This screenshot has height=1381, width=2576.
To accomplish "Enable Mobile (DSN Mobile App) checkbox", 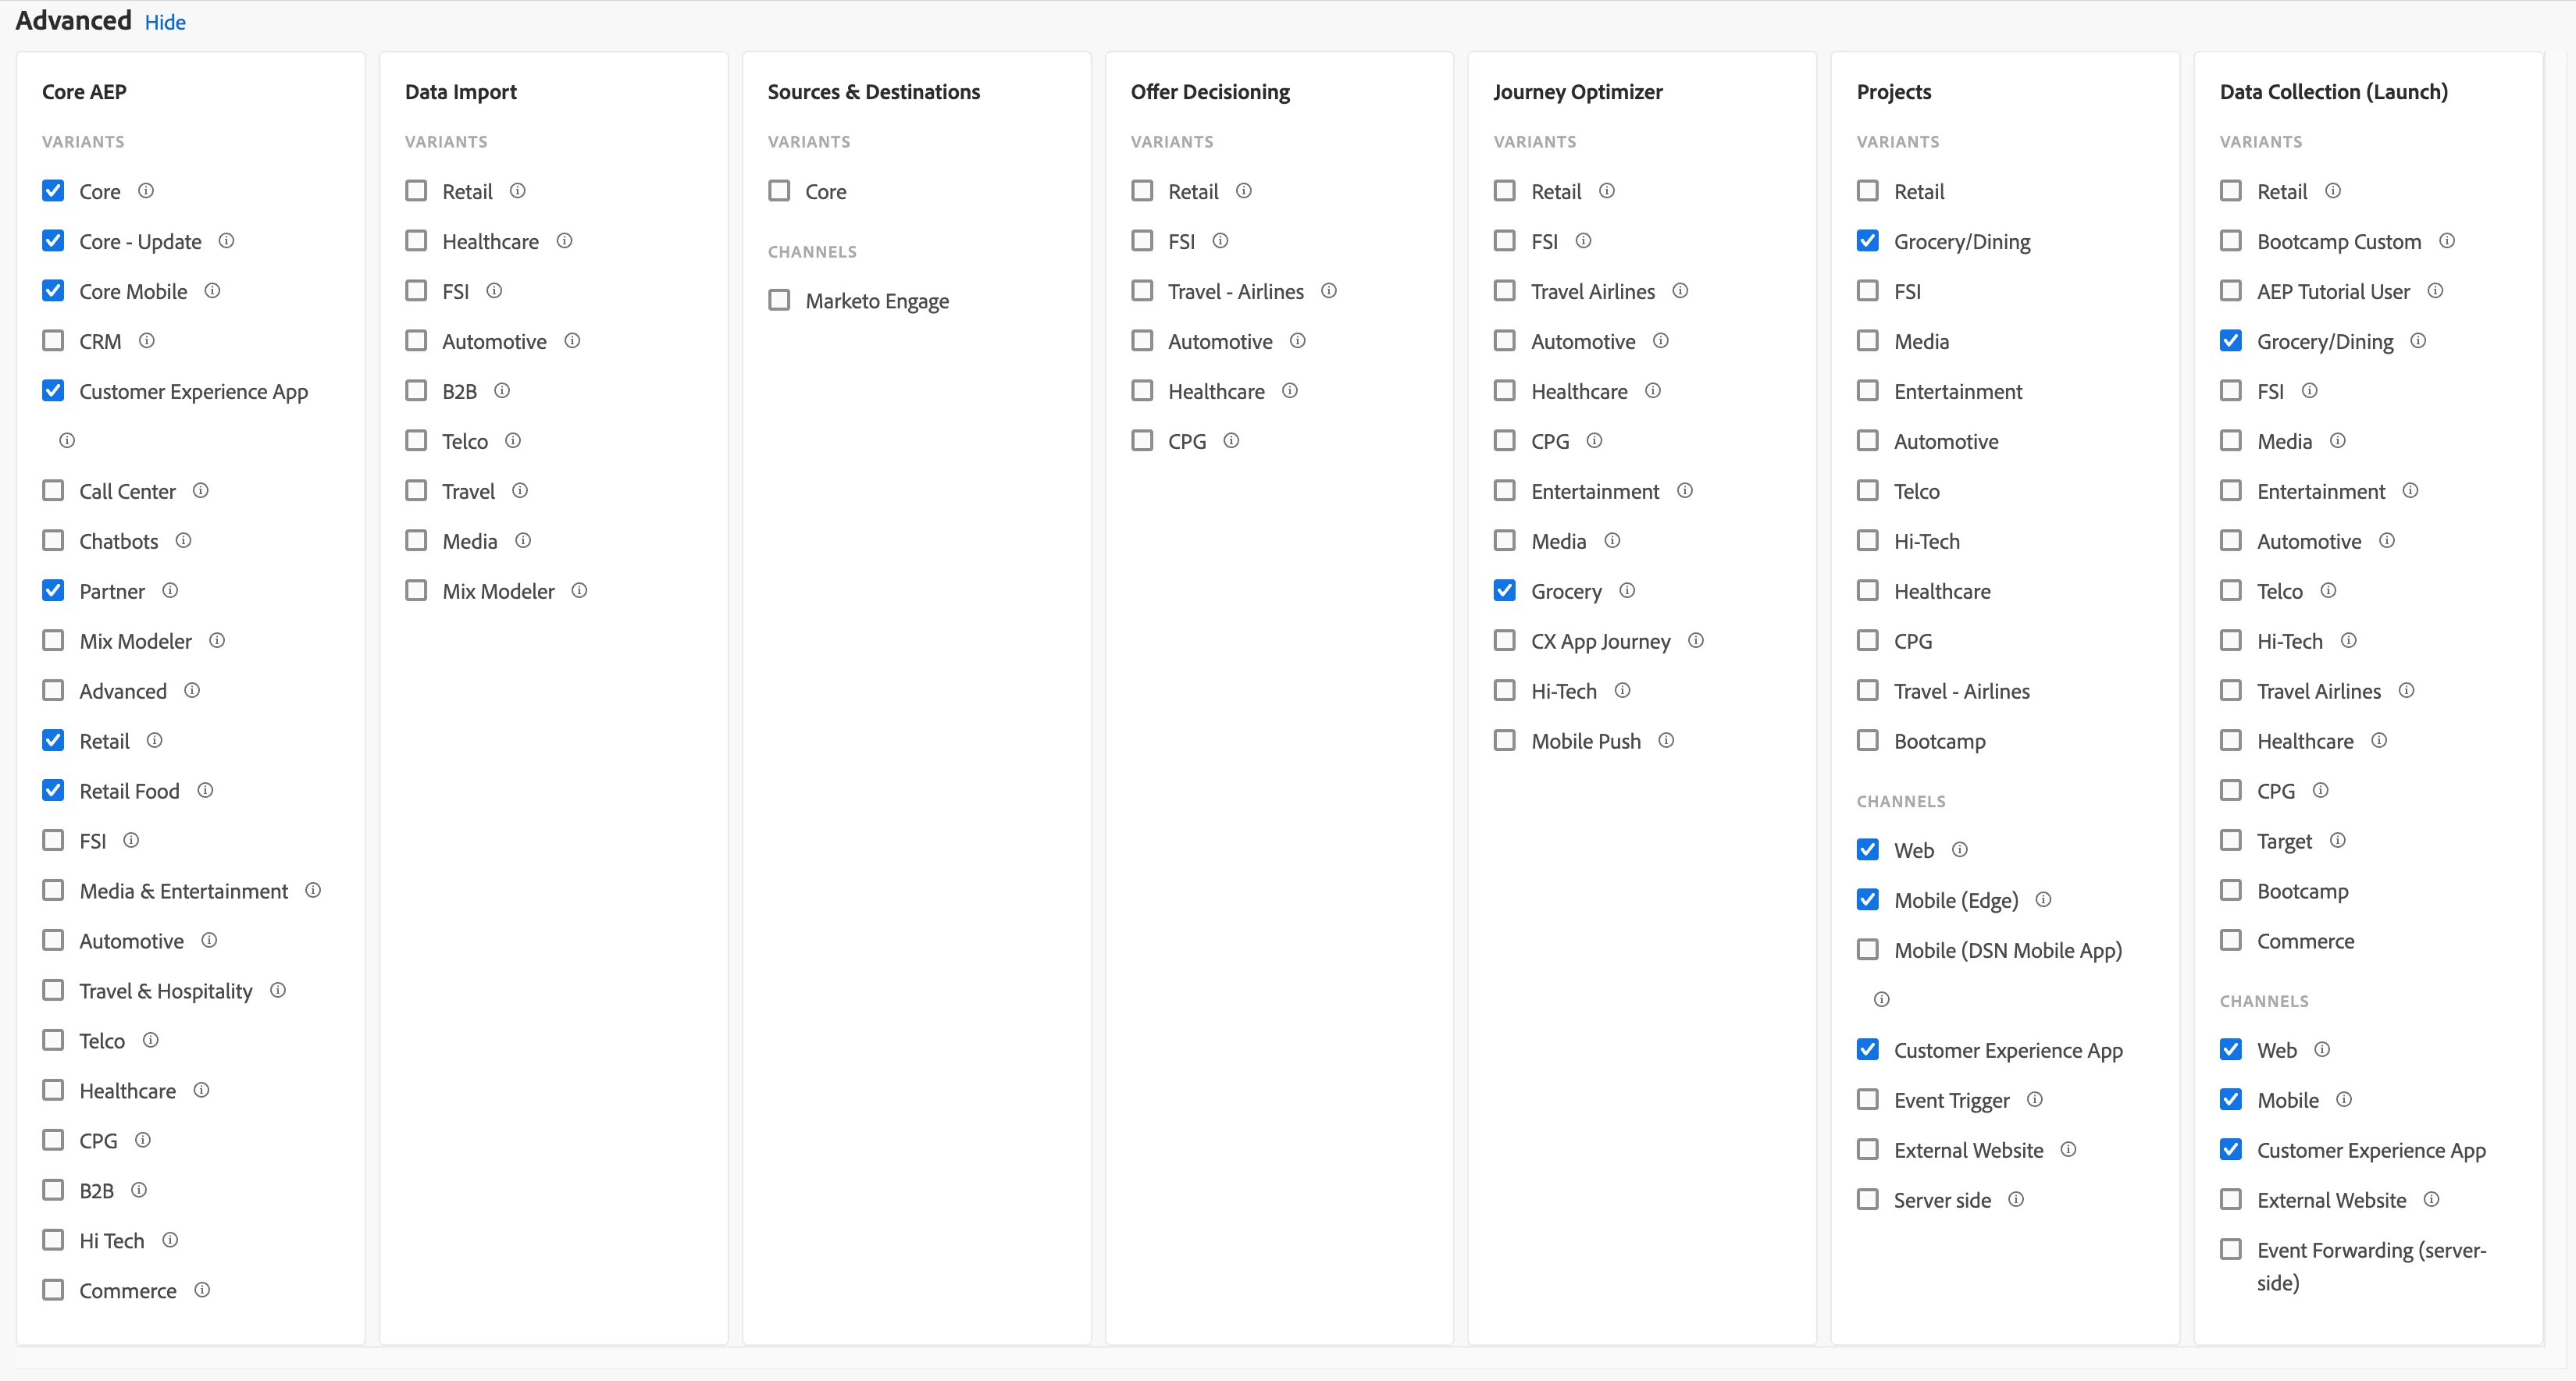I will (x=1868, y=950).
